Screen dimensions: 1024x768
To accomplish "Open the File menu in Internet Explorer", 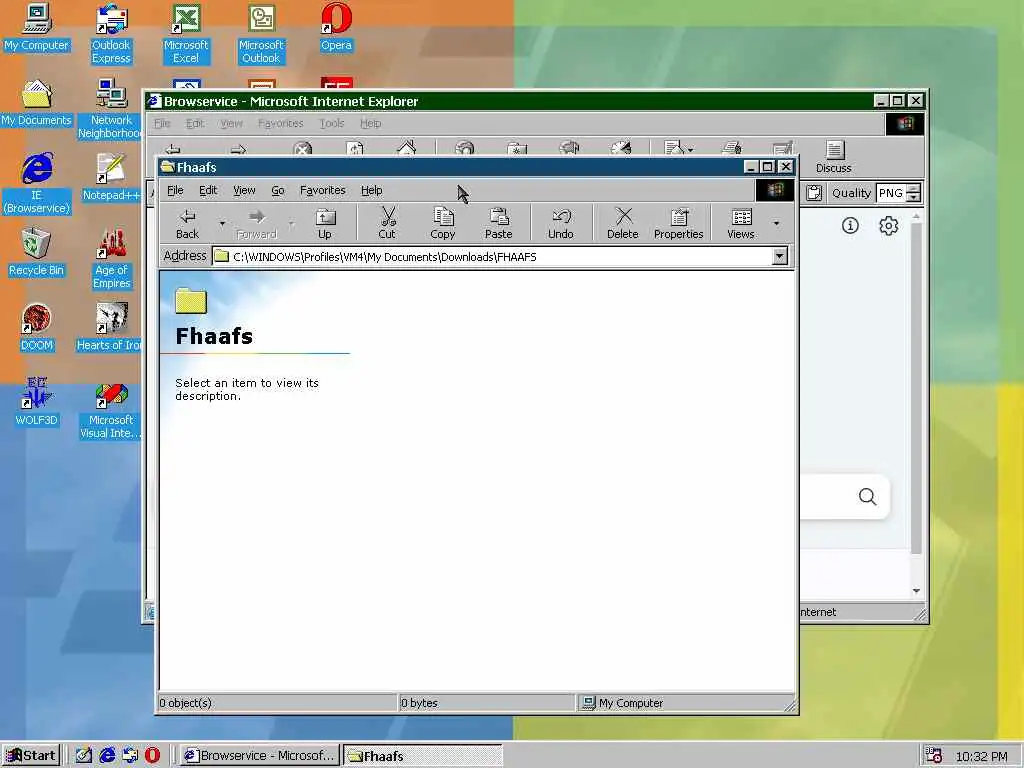I will tap(161, 123).
